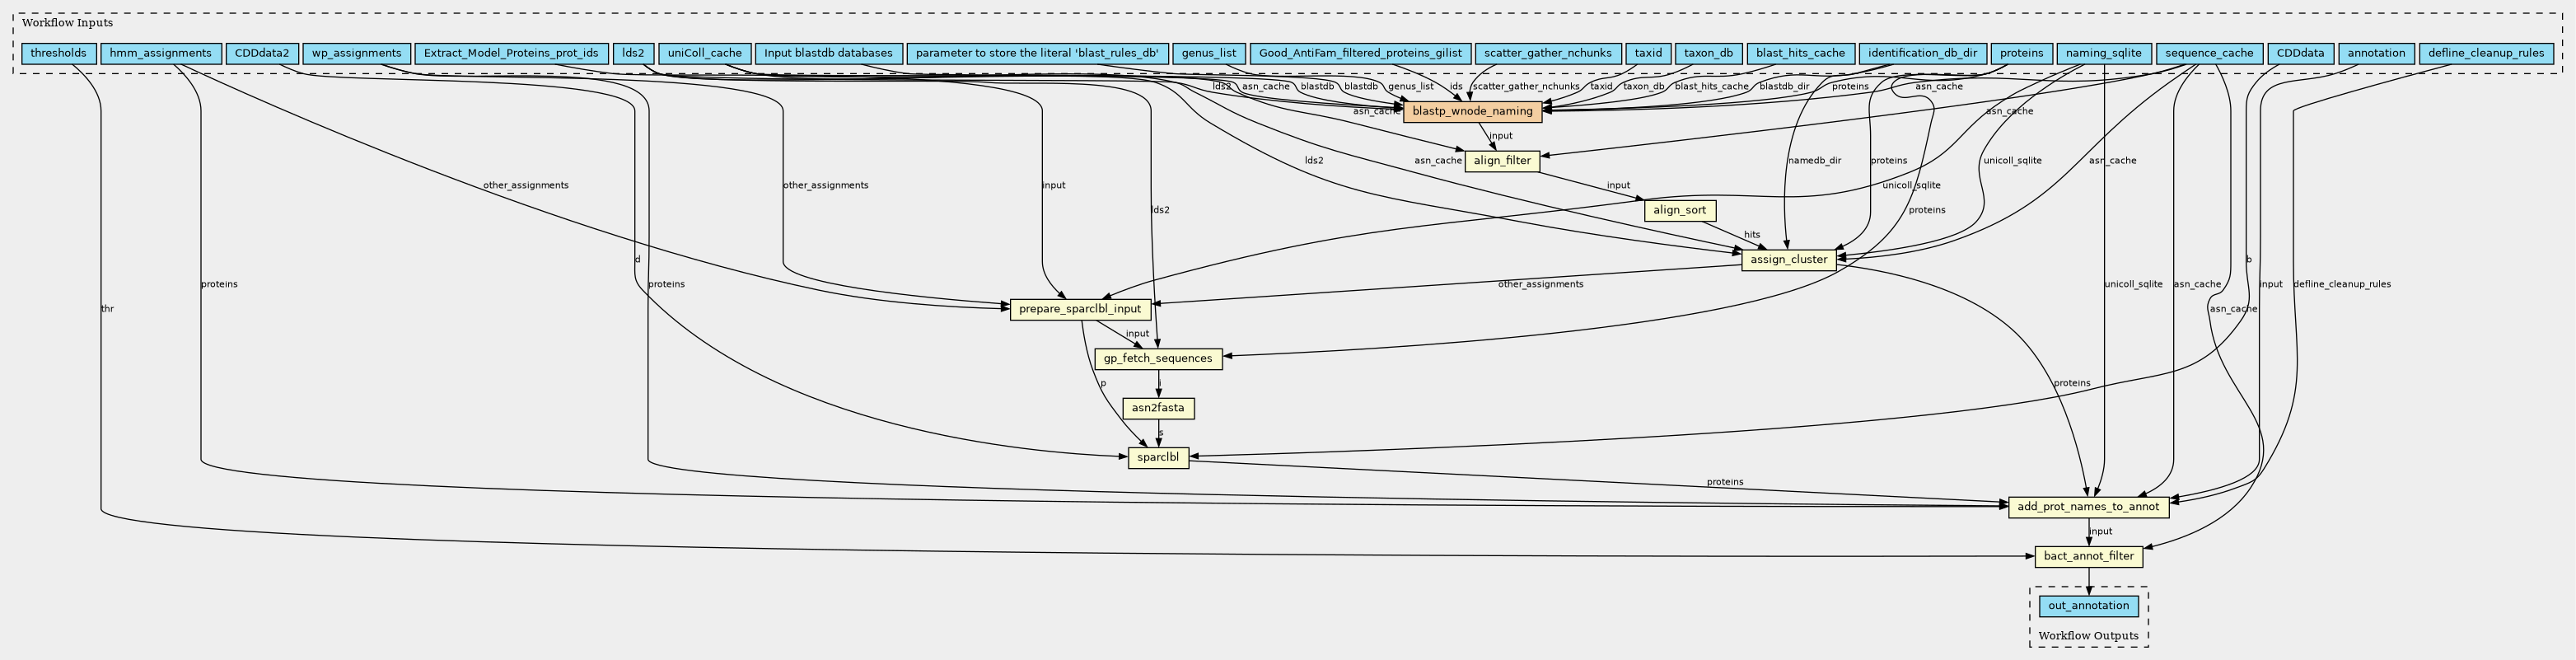The height and width of the screenshot is (660, 2576).
Task: Select the CDDdata2 input node
Action: click(262, 53)
